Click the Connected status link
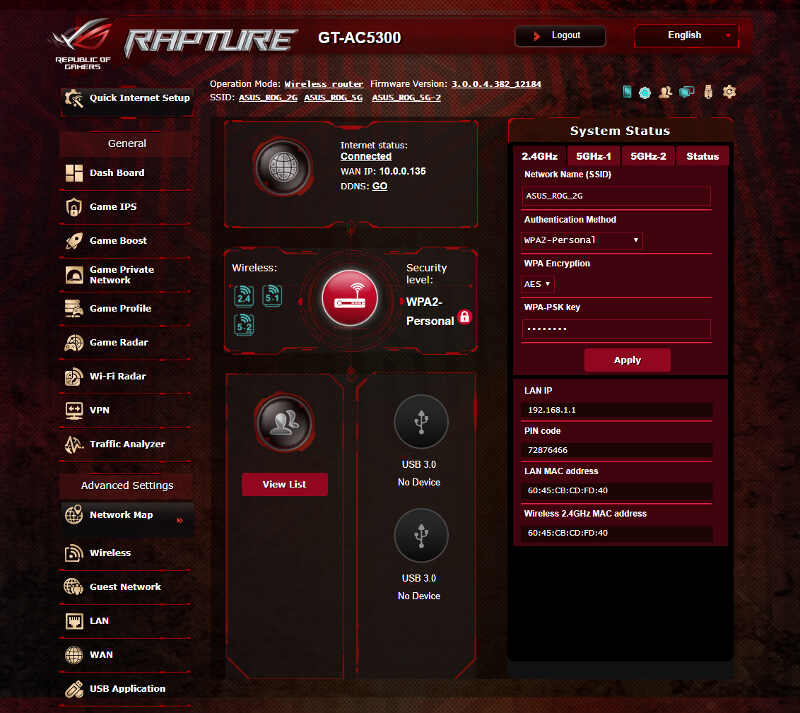The image size is (800, 713). [x=366, y=156]
